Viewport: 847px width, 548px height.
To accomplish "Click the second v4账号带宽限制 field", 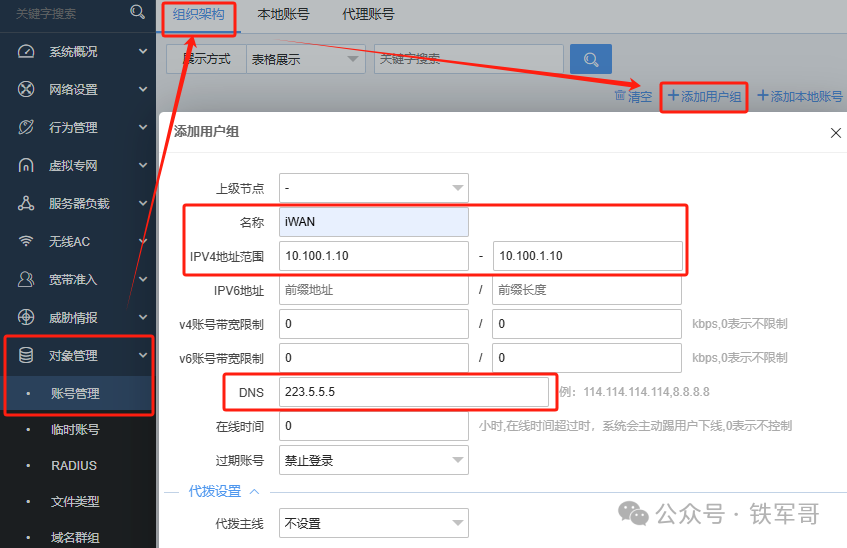I will pyautogui.click(x=587, y=324).
